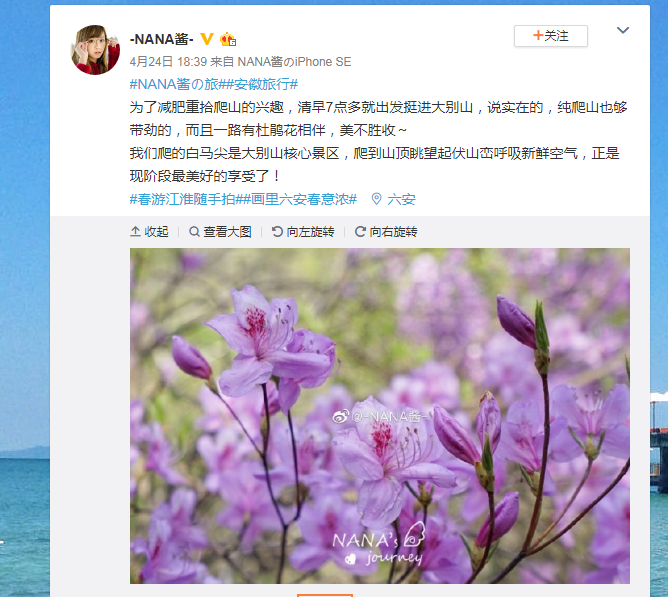Open -NANA酱- profile avatar photo
This screenshot has height=597, width=668.
(95, 49)
